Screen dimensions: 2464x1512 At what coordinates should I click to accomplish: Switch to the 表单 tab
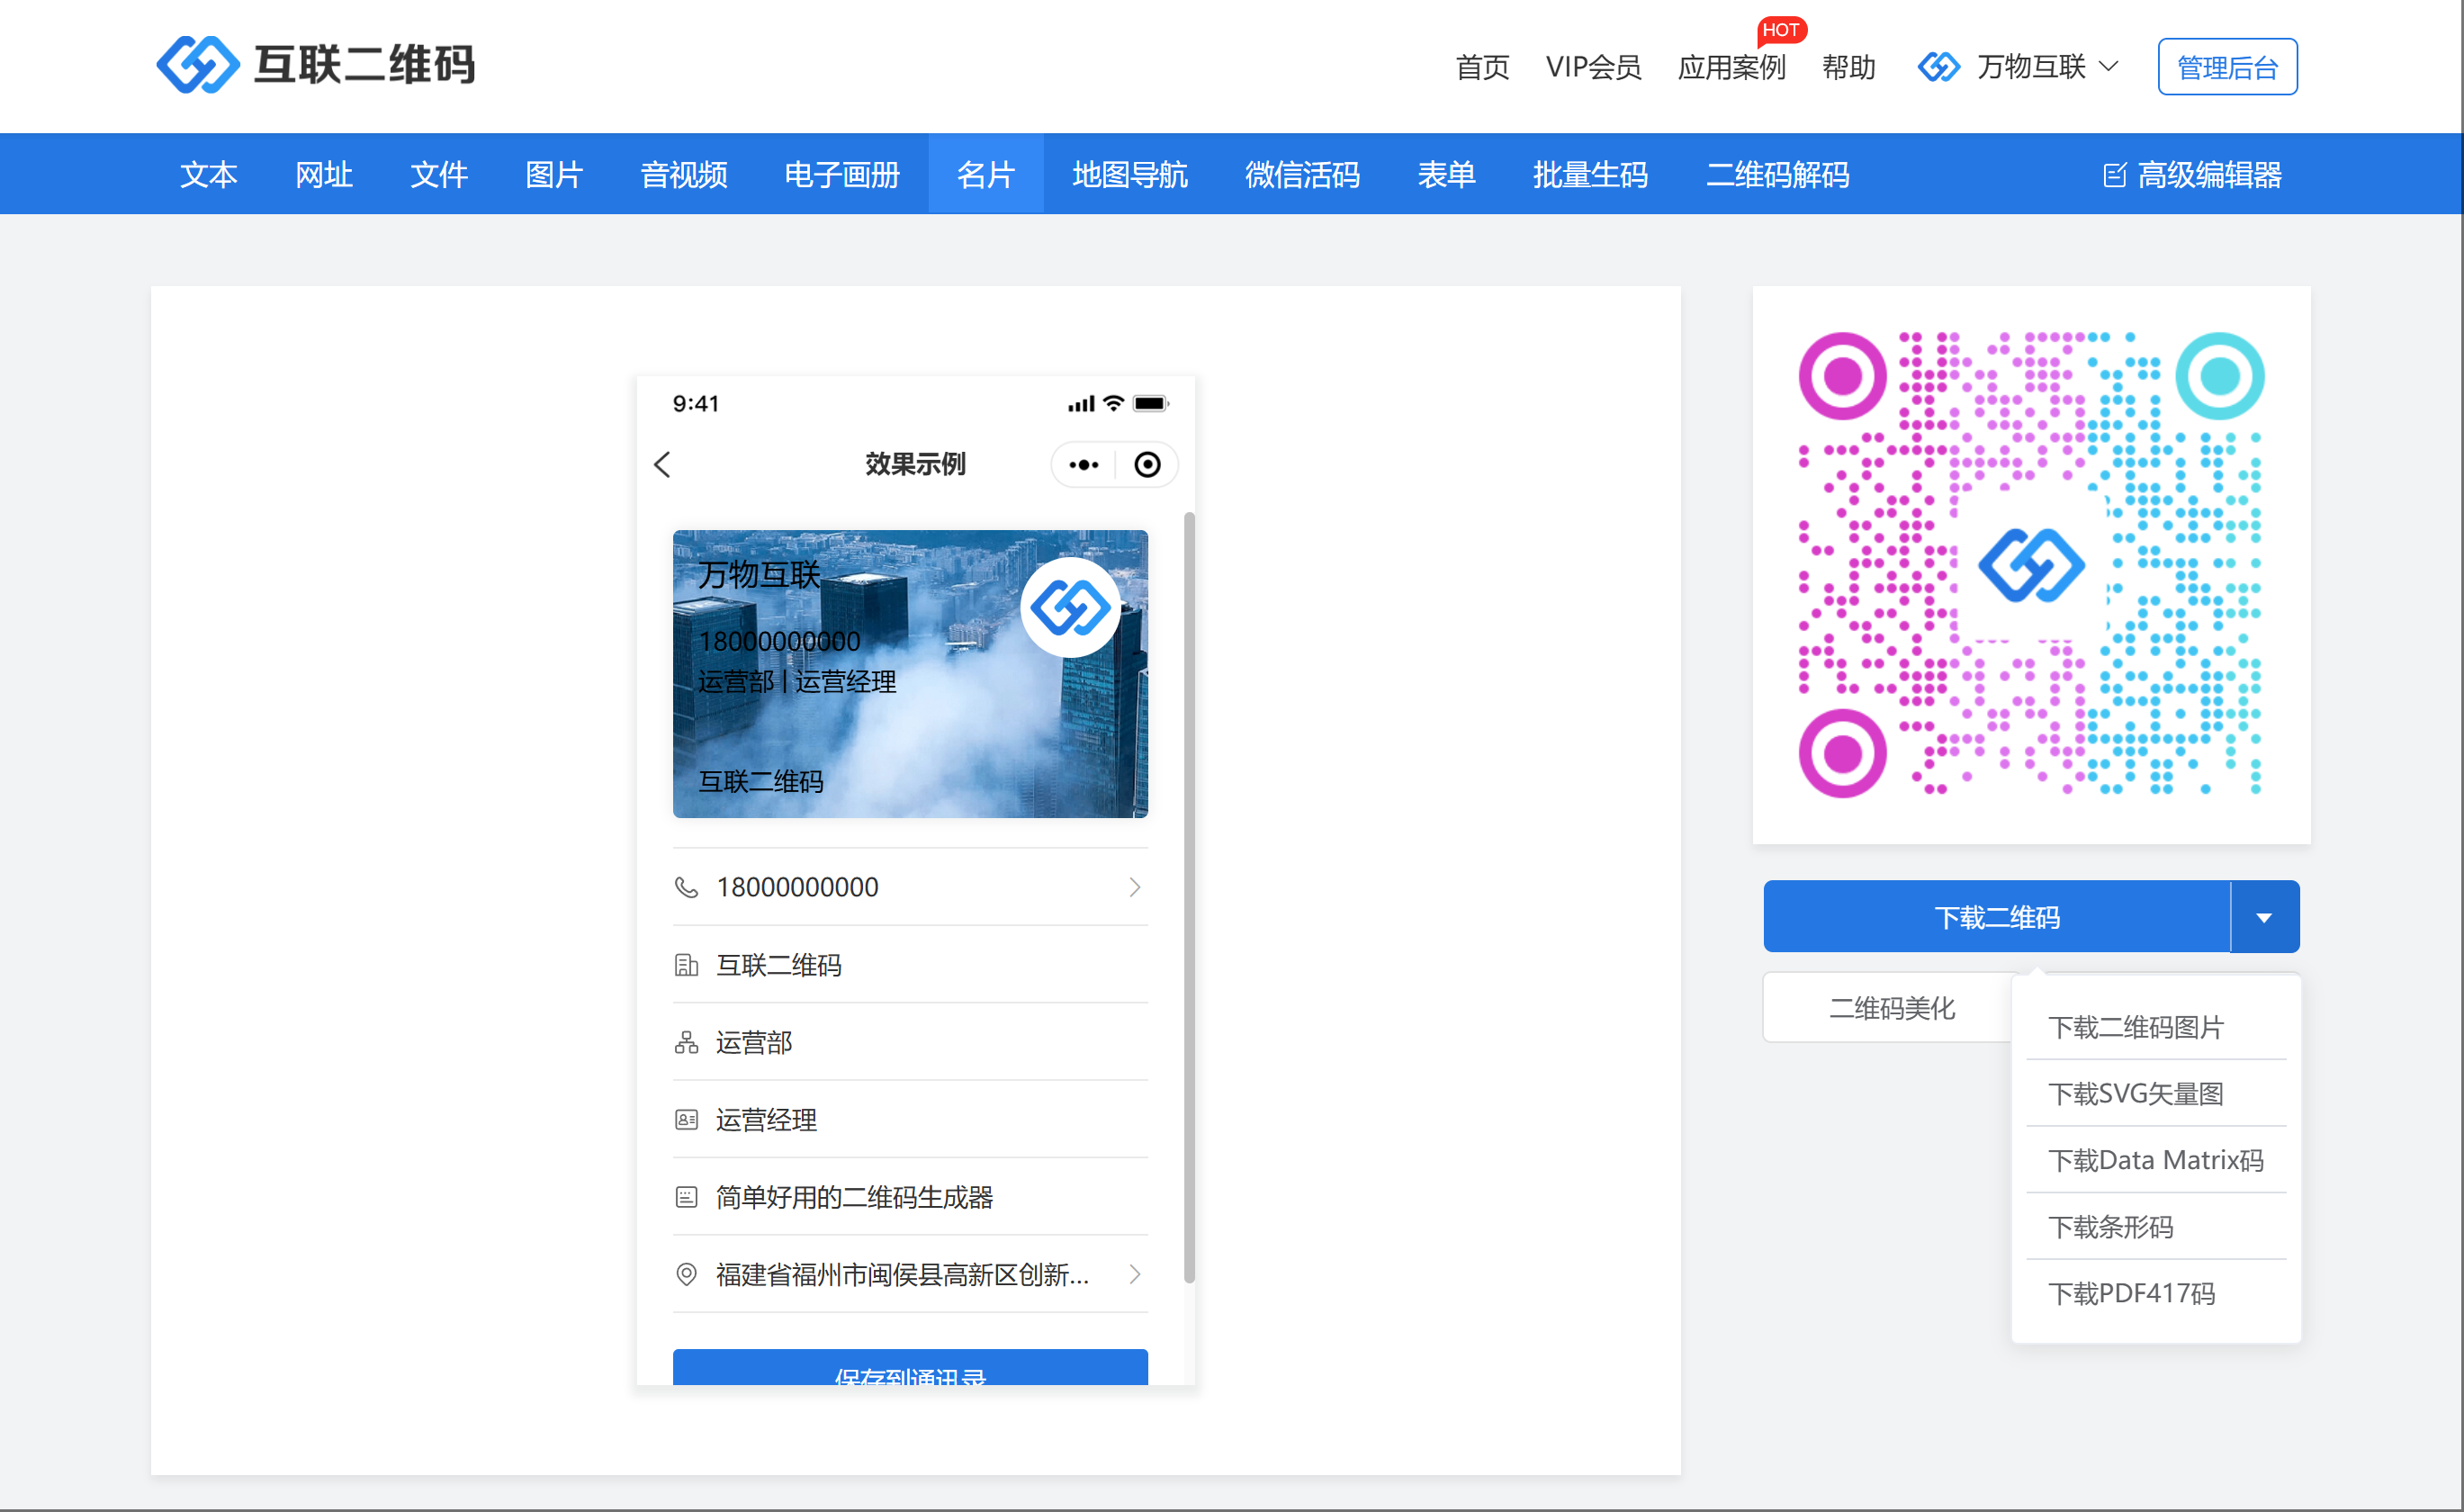click(x=1446, y=174)
